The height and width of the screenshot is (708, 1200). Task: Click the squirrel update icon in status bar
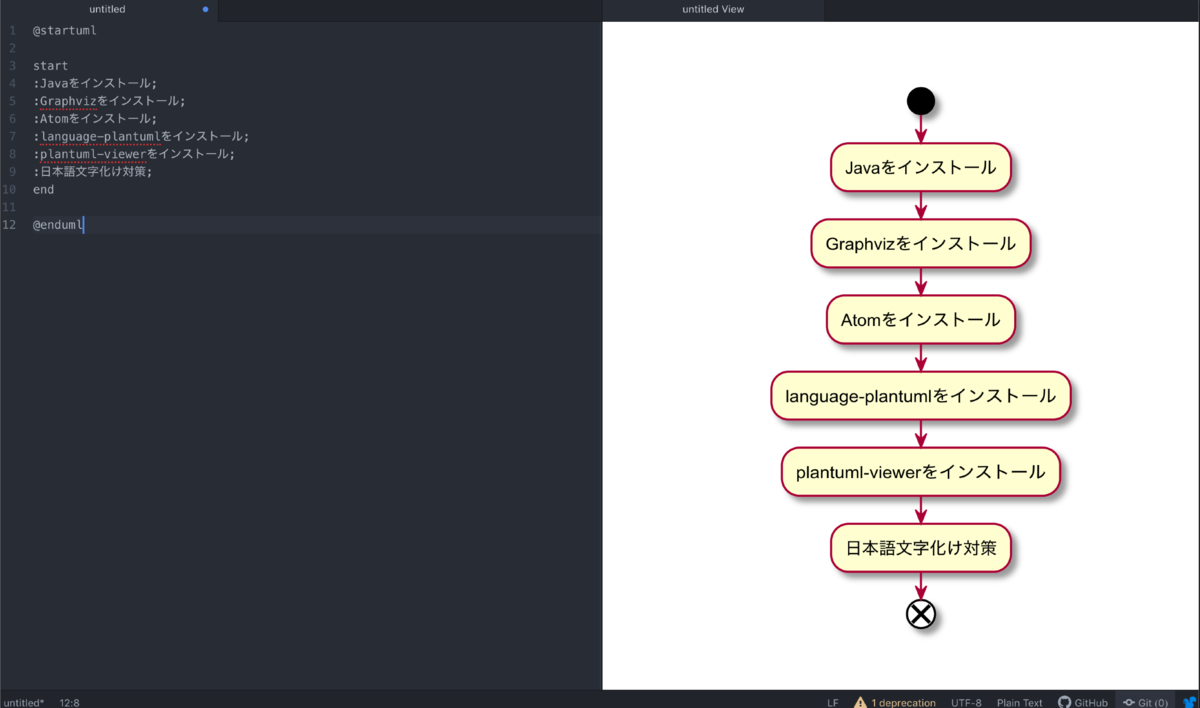[1190, 702]
